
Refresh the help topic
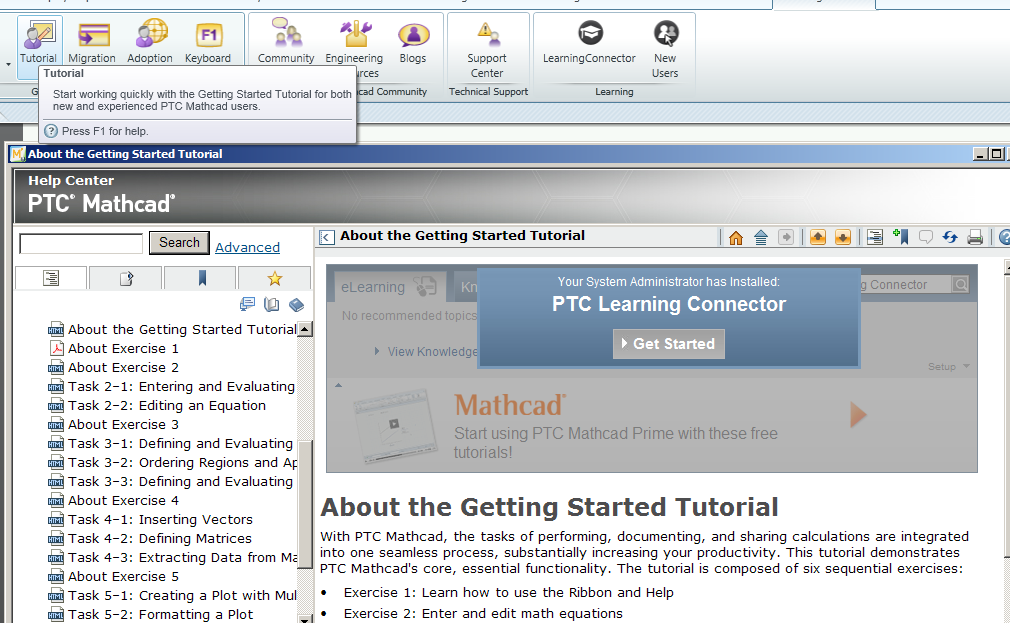click(x=950, y=238)
